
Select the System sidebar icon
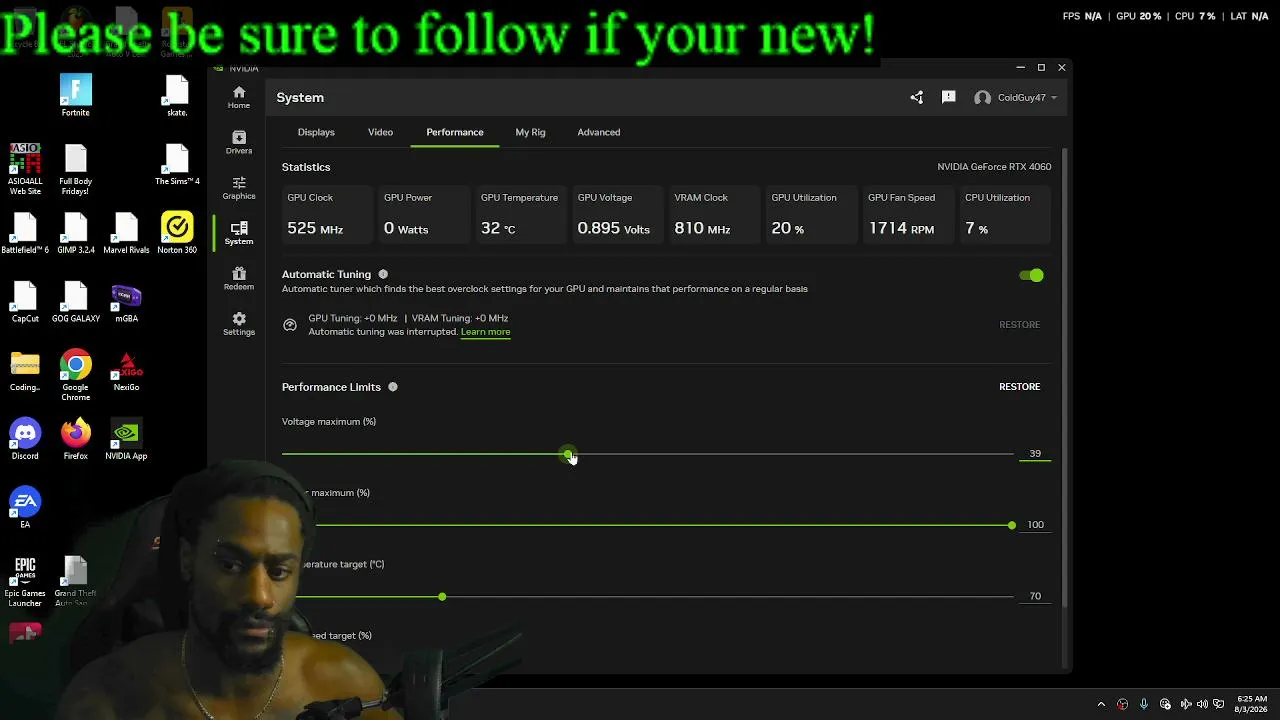pyautogui.click(x=239, y=233)
